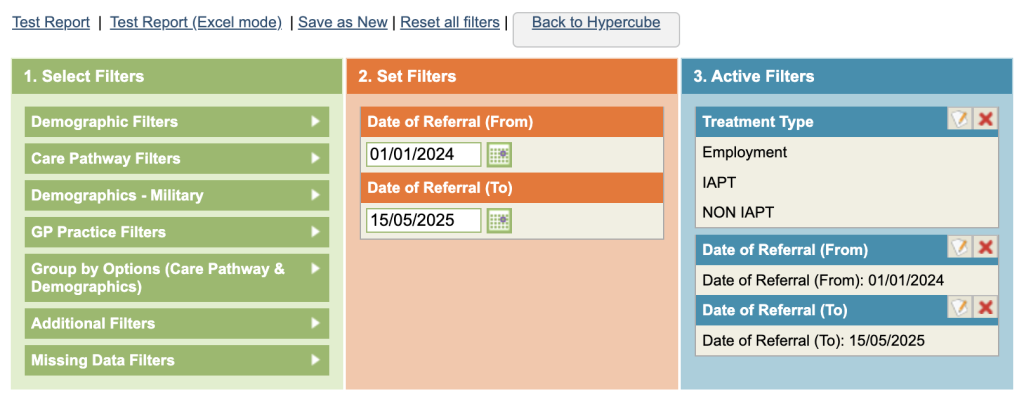Viewport: 1024px width, 406px height.
Task: Expand the Demographic Filters section
Action: [x=176, y=122]
